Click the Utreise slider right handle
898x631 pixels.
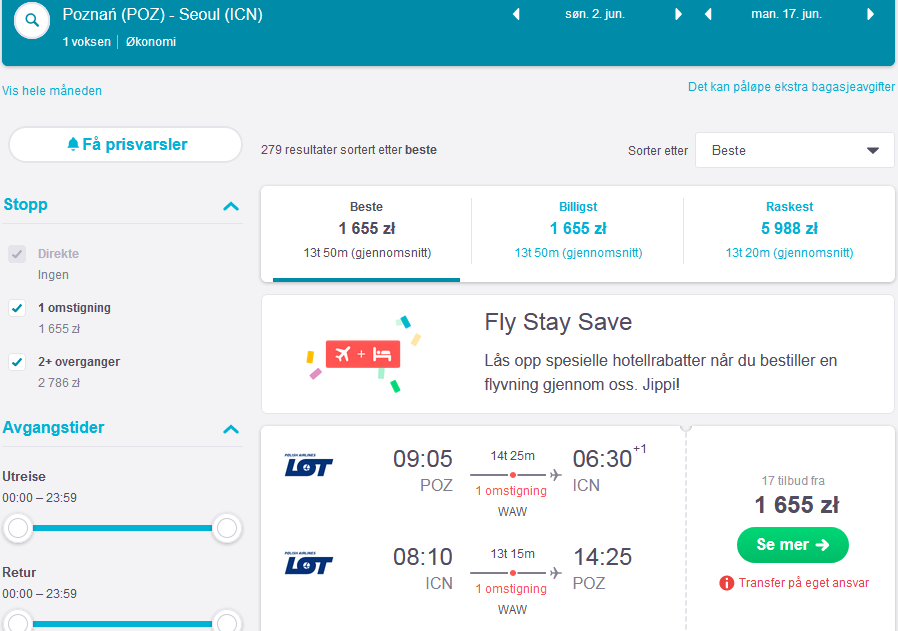(x=227, y=528)
